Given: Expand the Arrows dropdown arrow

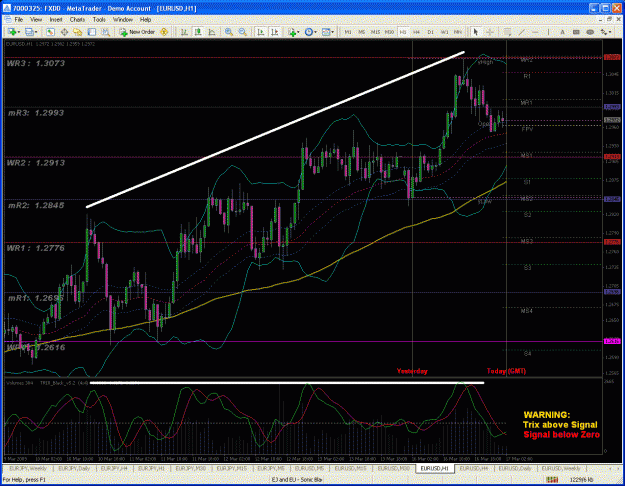Looking at the screenshot, I should click(x=609, y=32).
